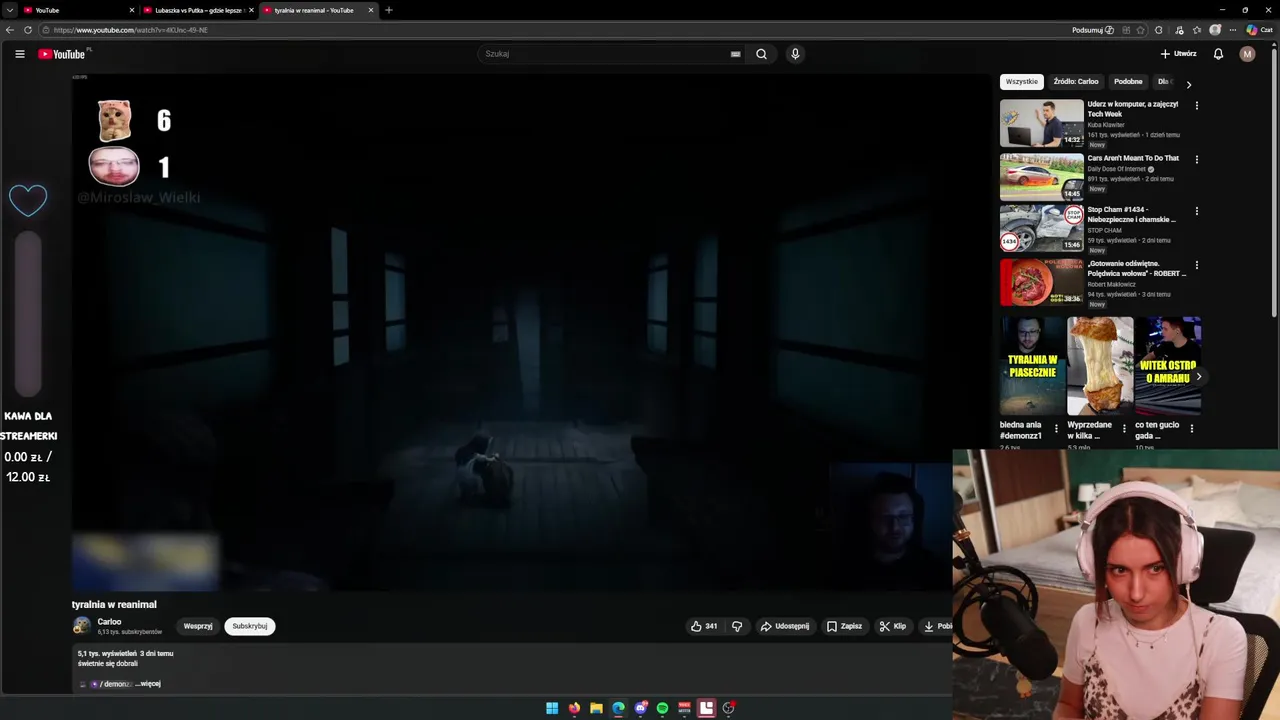Click the Utwórz create button
Screen dimensions: 1280x720
click(x=1178, y=54)
